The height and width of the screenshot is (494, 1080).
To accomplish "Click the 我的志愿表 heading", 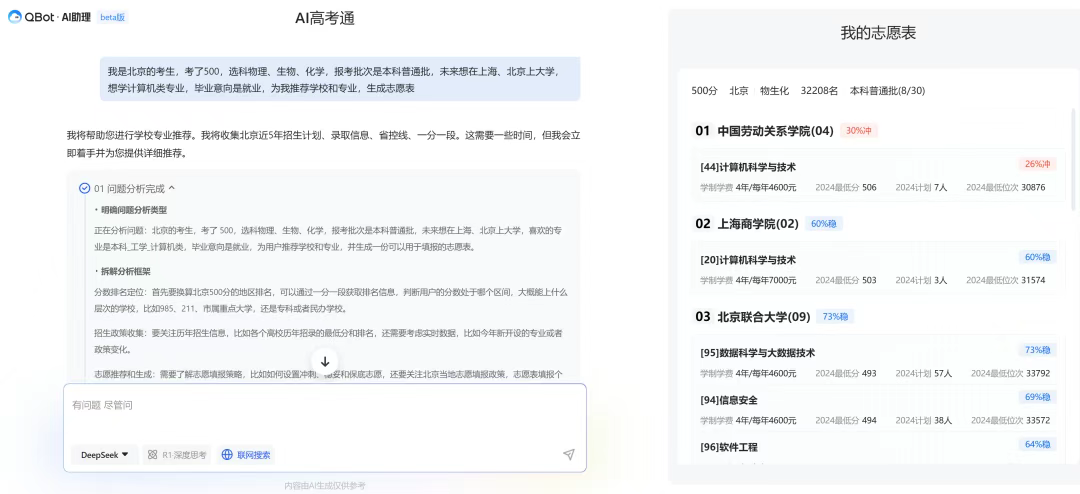I will (x=878, y=32).
